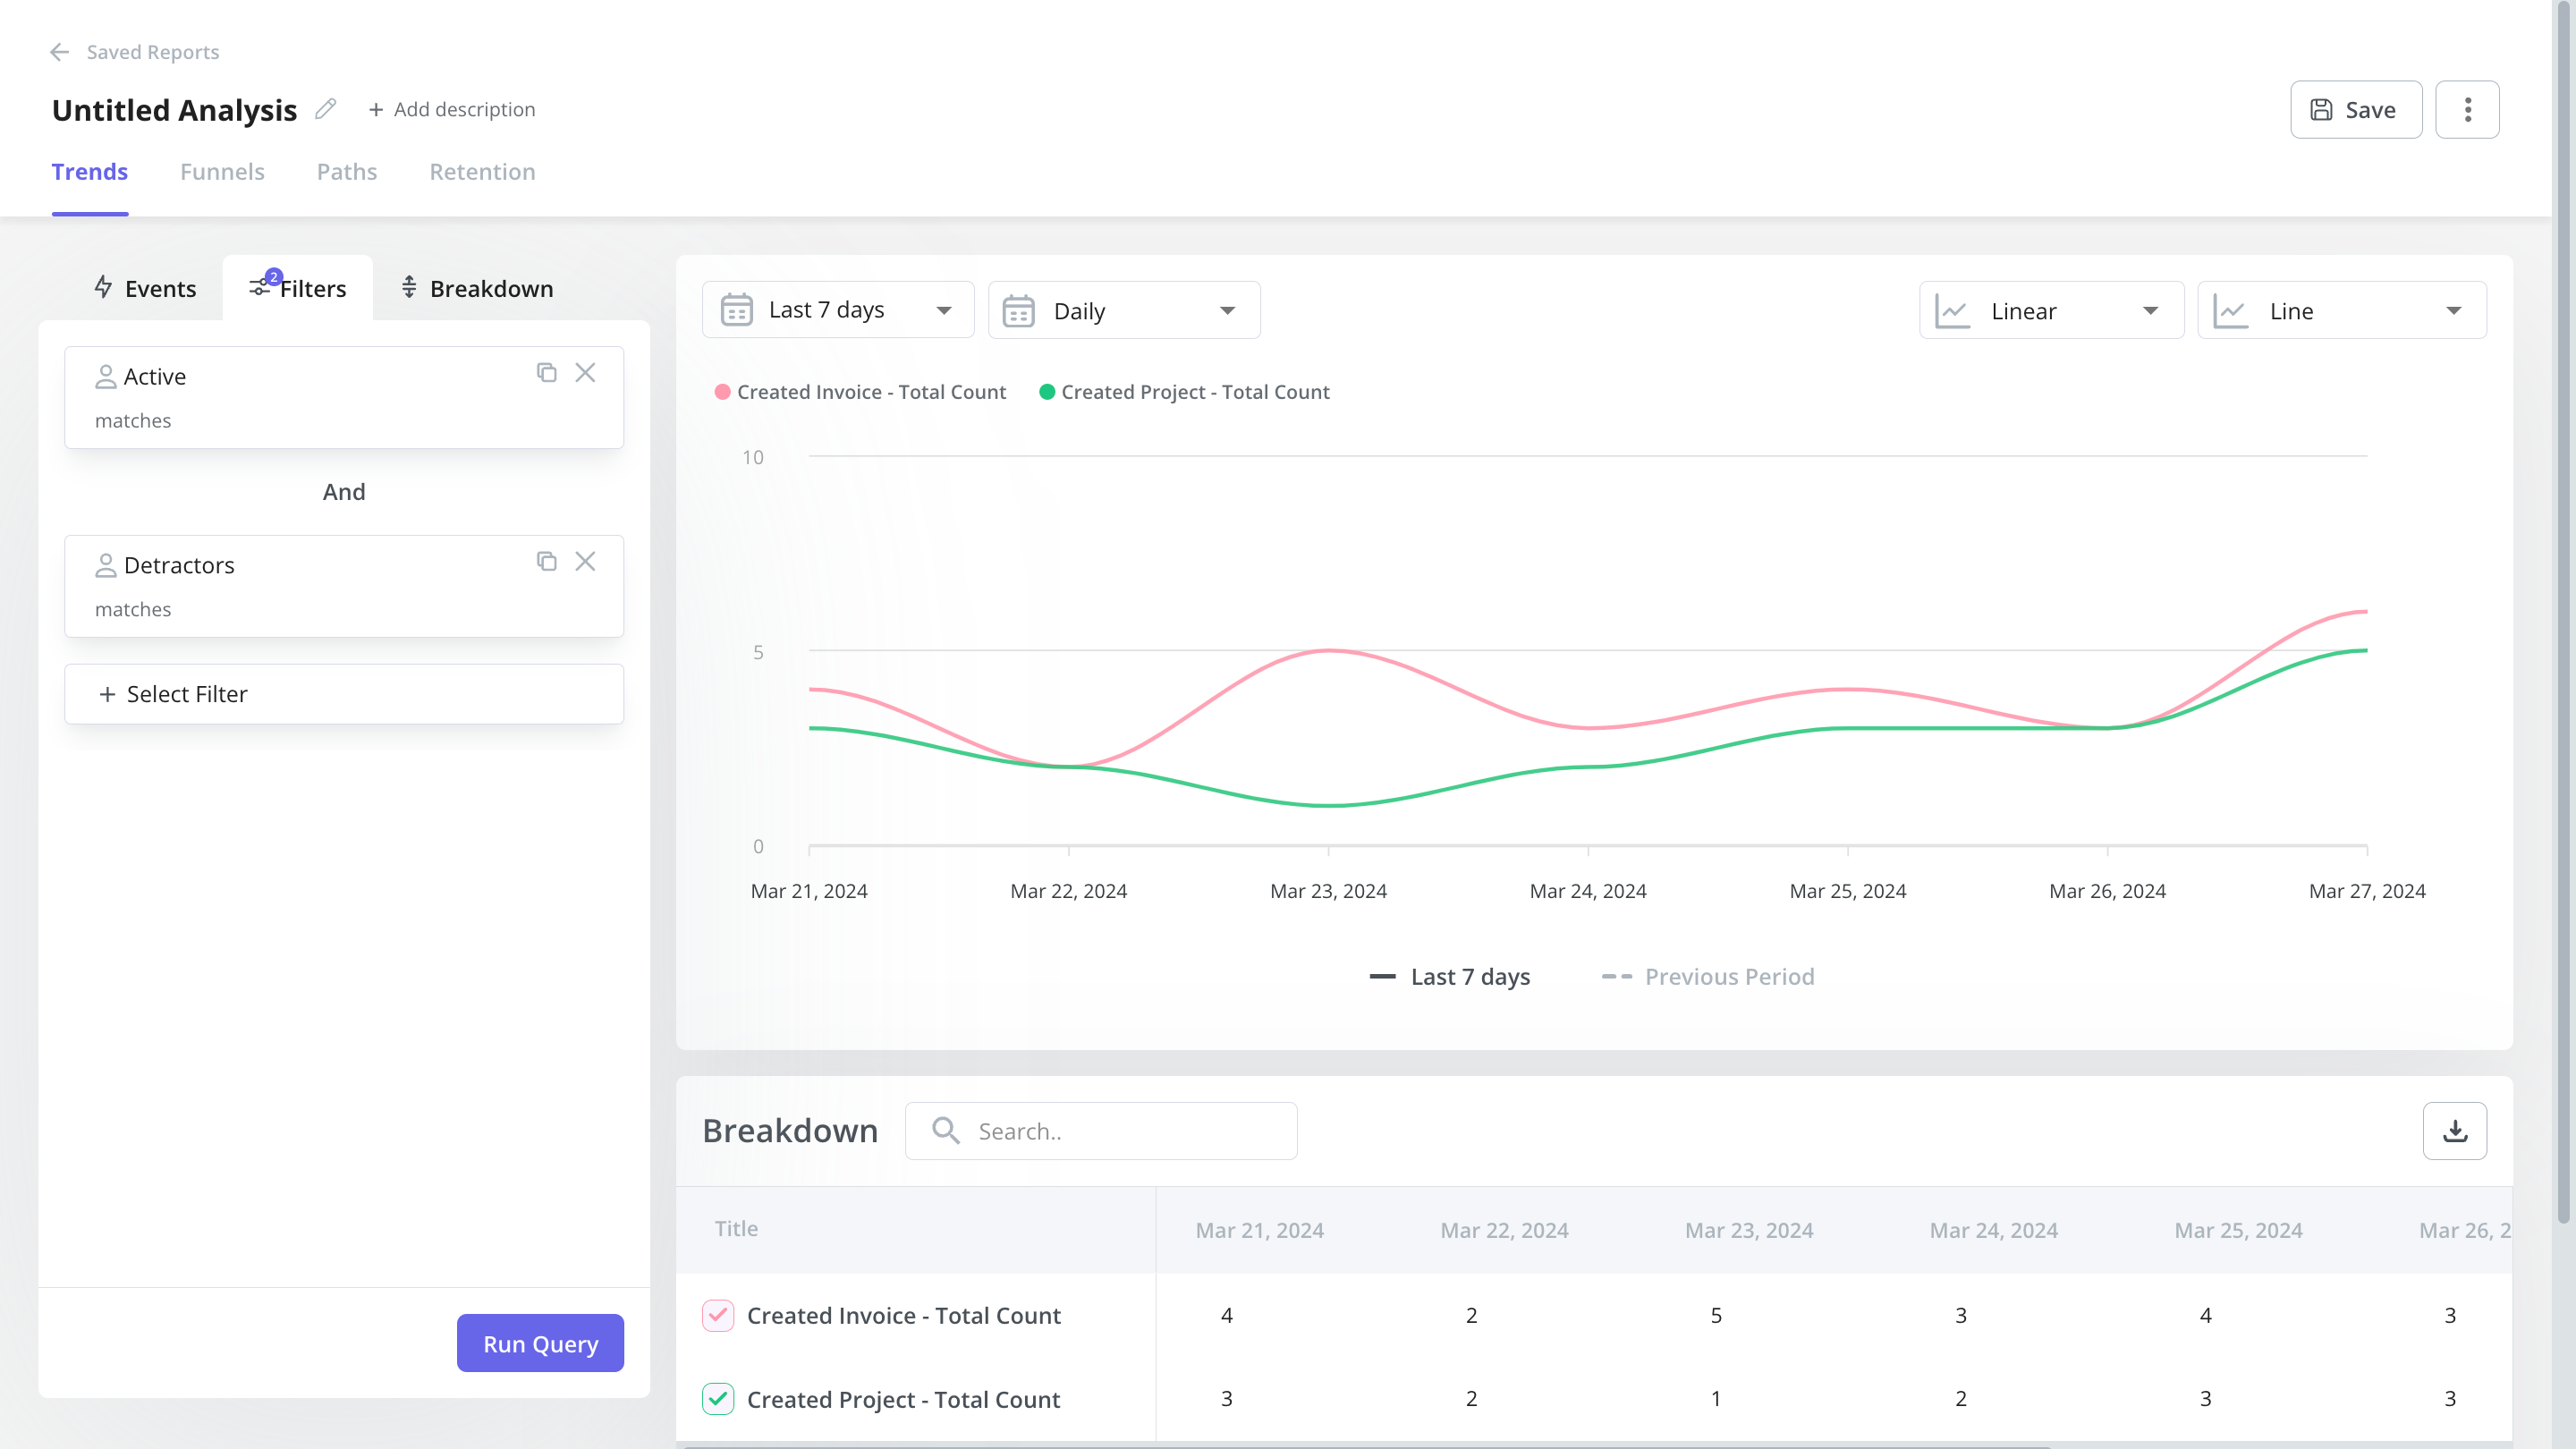
Task: Click the calendar icon on date range selector
Action: click(x=737, y=309)
